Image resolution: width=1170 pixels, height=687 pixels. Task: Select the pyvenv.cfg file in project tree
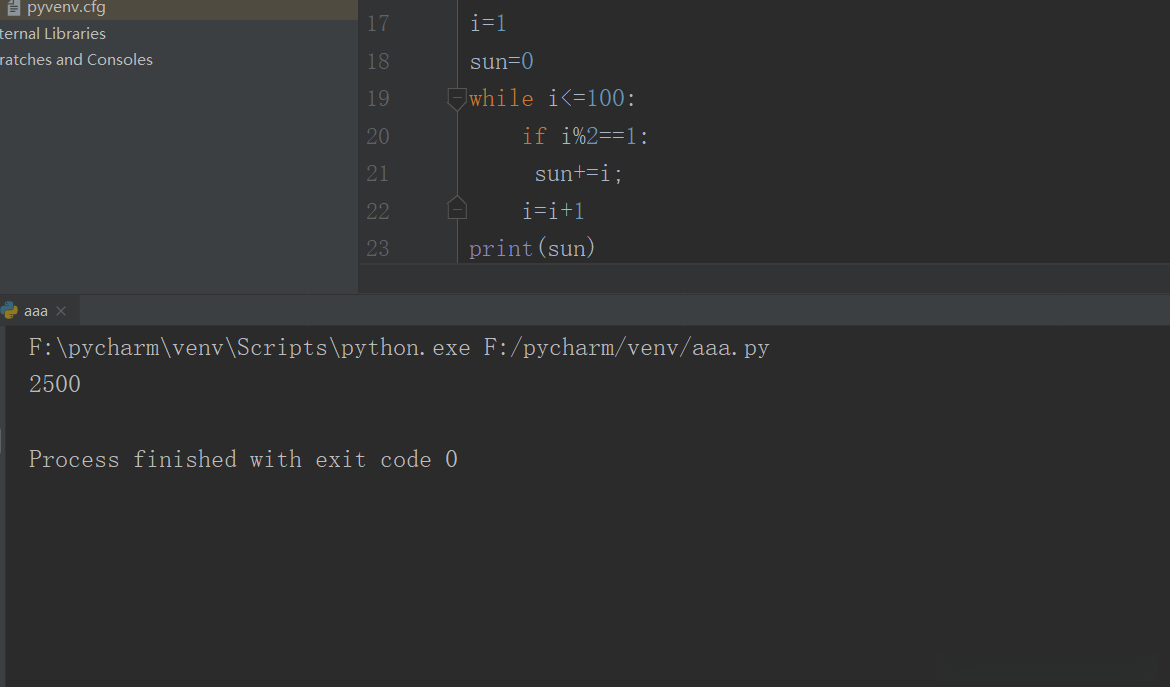tap(178, 8)
